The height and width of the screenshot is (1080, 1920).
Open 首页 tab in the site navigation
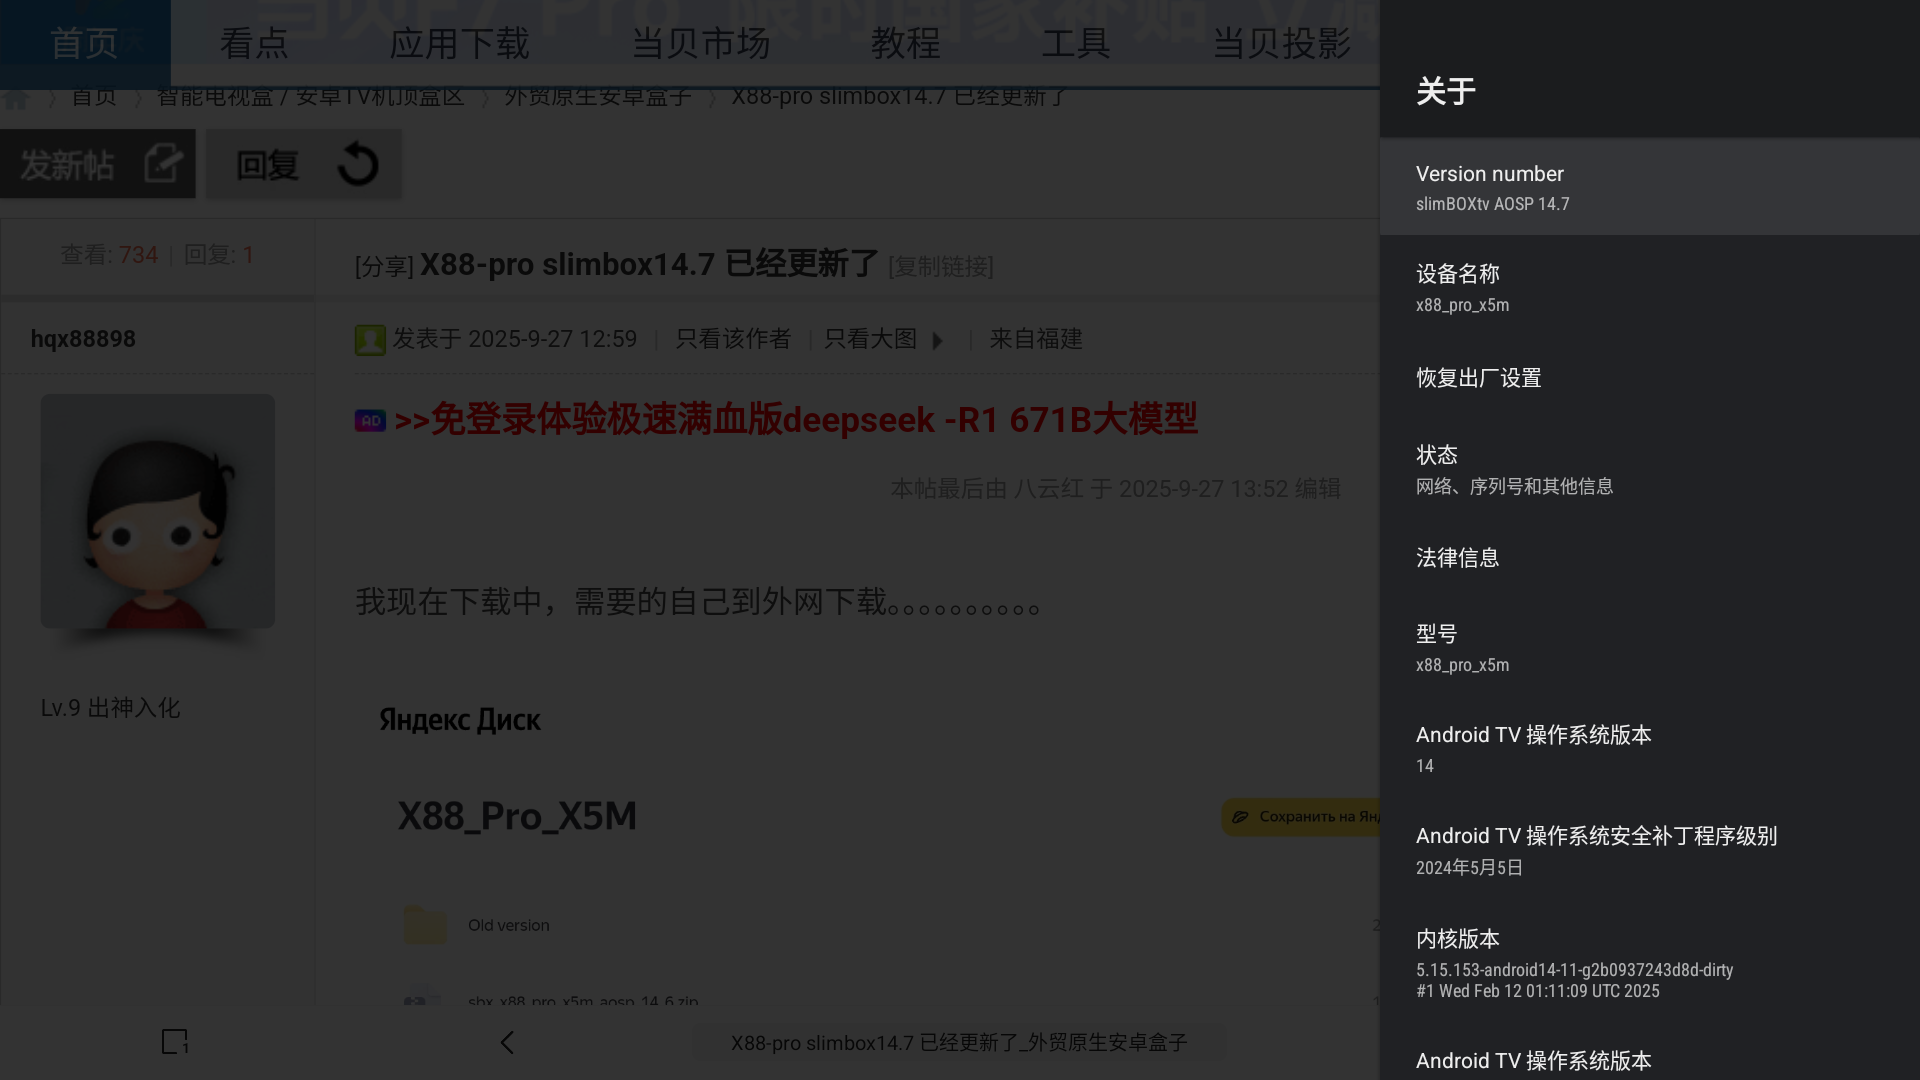[x=85, y=43]
